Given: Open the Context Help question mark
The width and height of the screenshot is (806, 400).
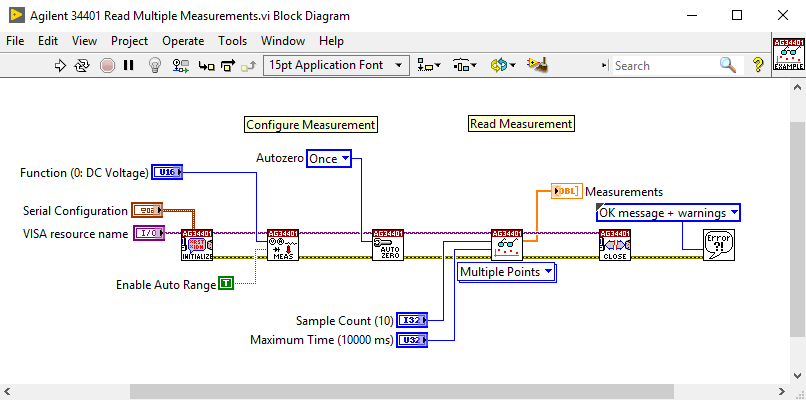Looking at the screenshot, I should pos(760,65).
